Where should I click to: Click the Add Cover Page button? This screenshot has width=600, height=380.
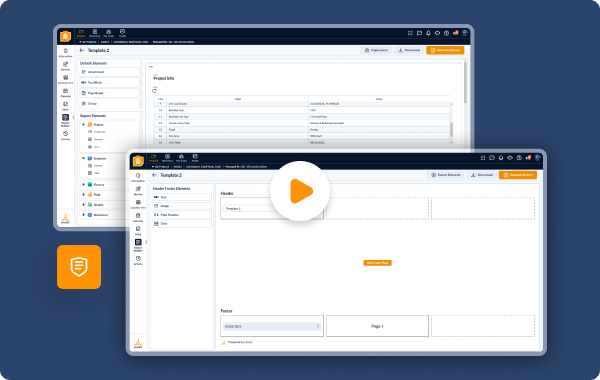tap(377, 263)
